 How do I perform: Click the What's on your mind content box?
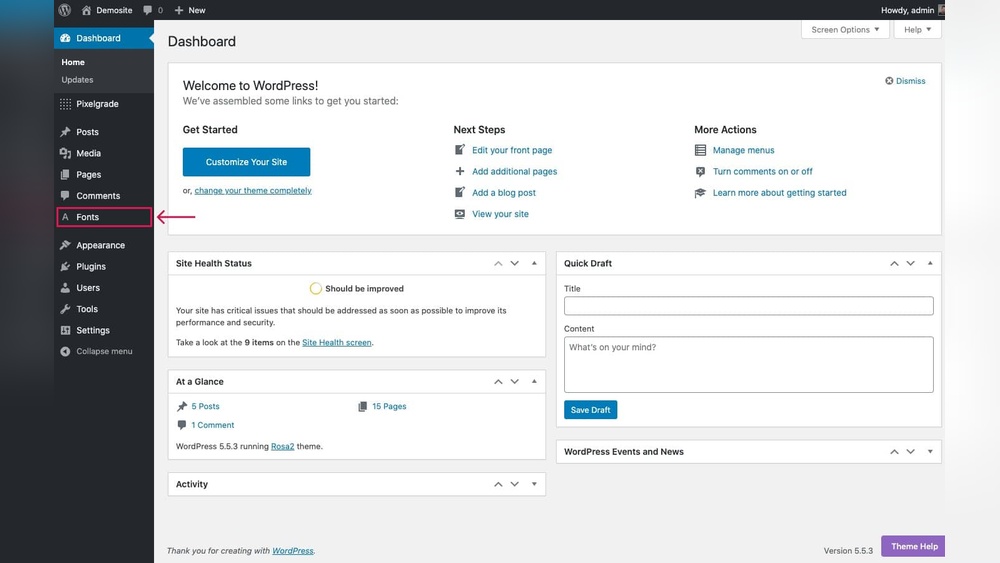(x=749, y=365)
